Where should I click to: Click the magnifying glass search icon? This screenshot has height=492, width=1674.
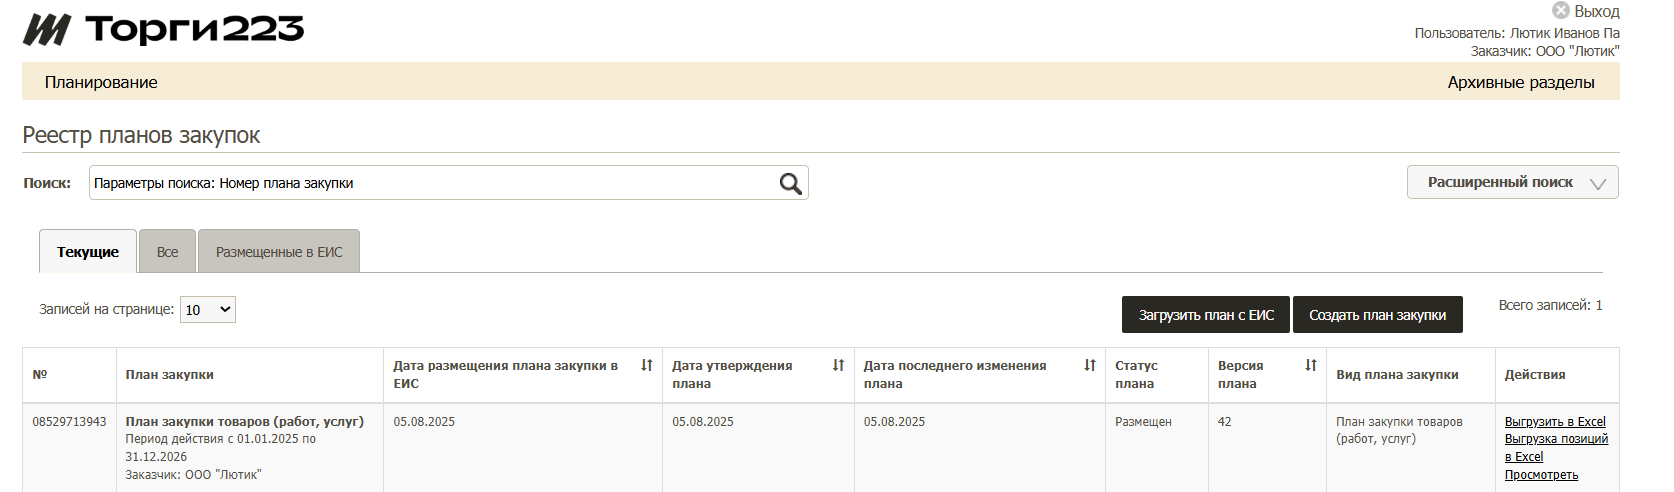click(x=790, y=184)
